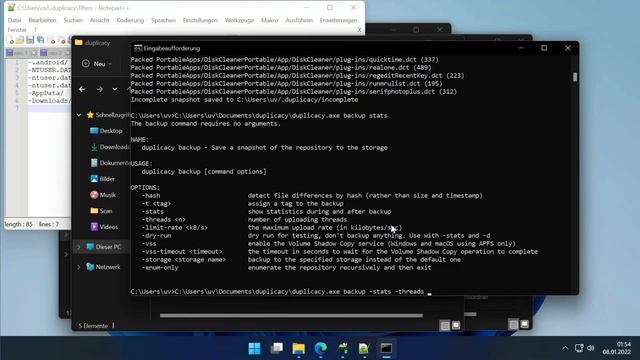
Task: Open File Explorer from the taskbar
Action: click(299, 349)
